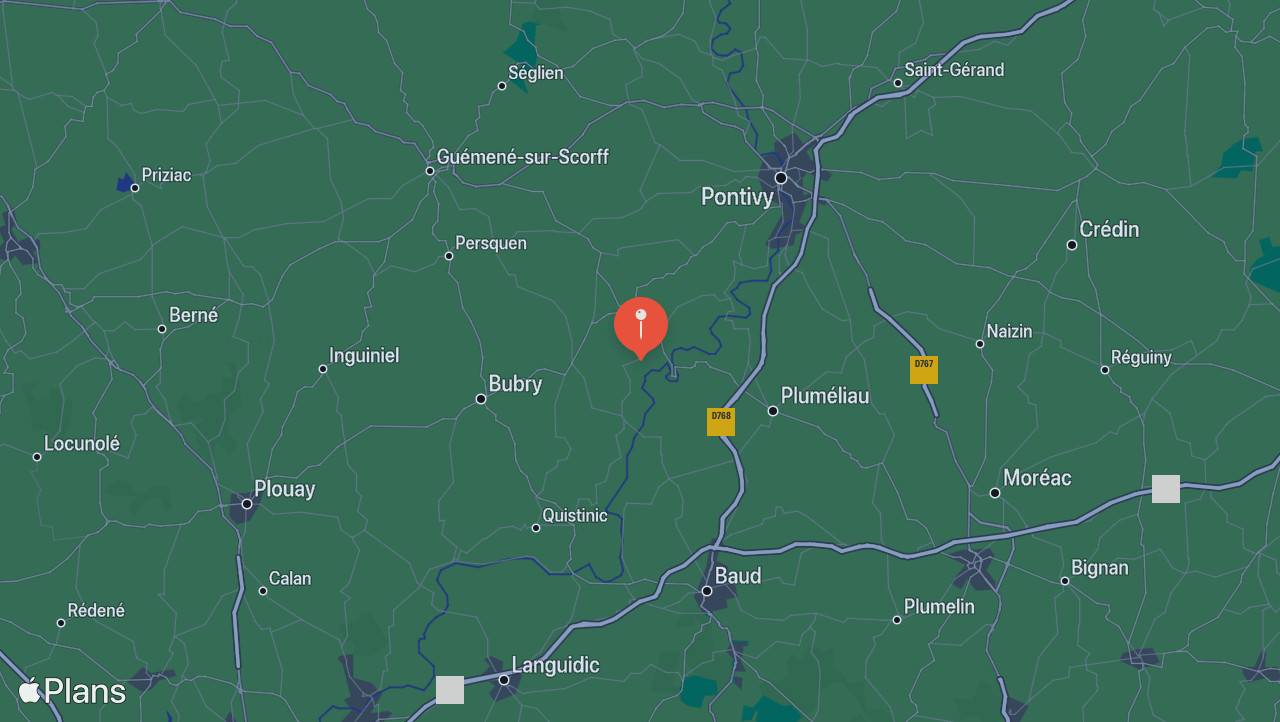The width and height of the screenshot is (1280, 722).
Task: Select the Plumelin label
Action: (x=939, y=607)
